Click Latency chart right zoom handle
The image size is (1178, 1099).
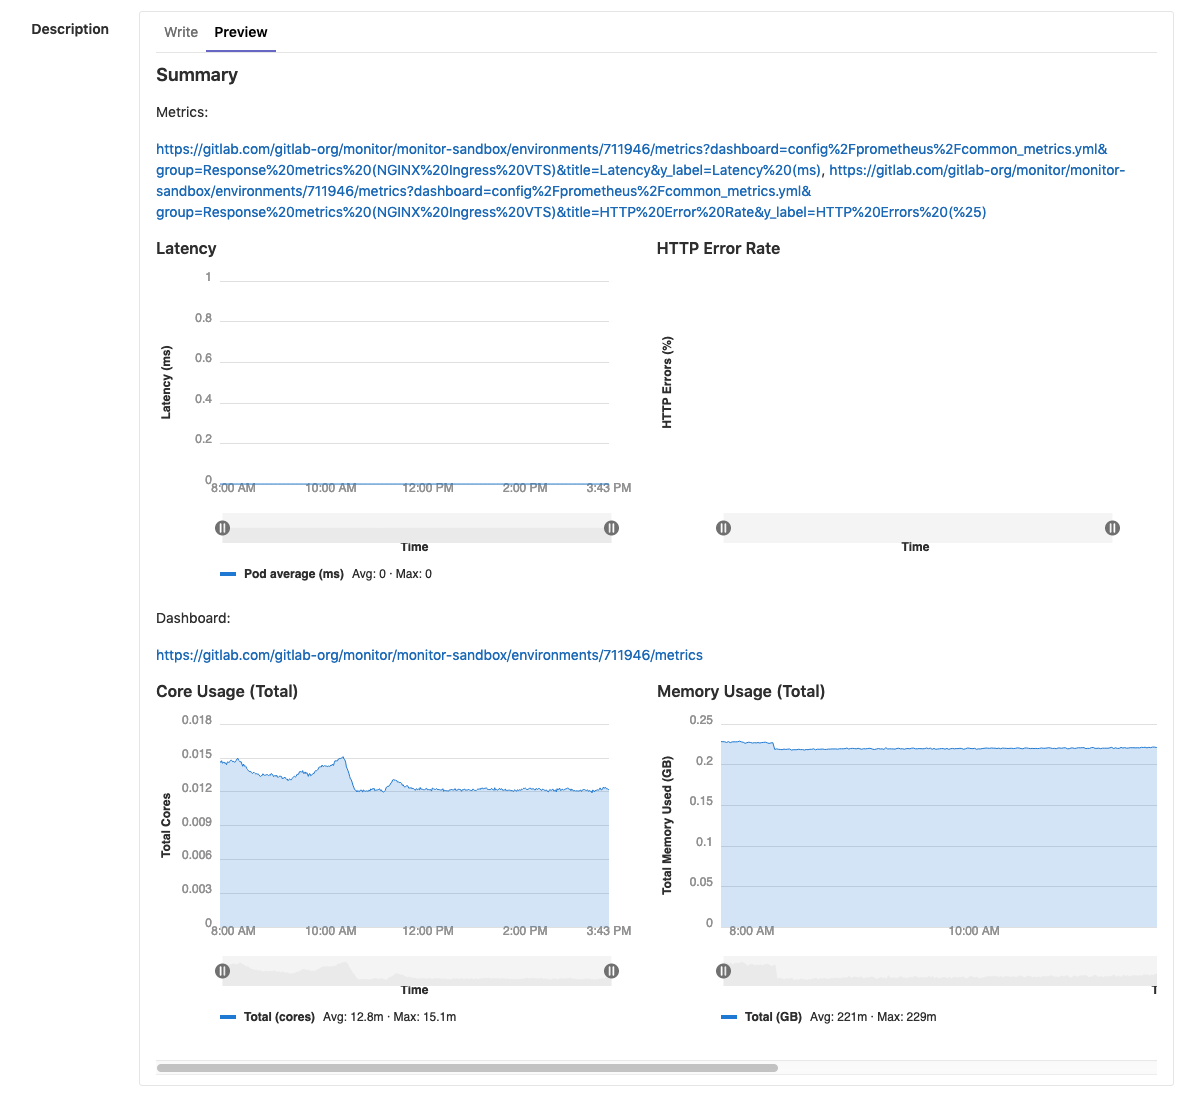pyautogui.click(x=612, y=528)
